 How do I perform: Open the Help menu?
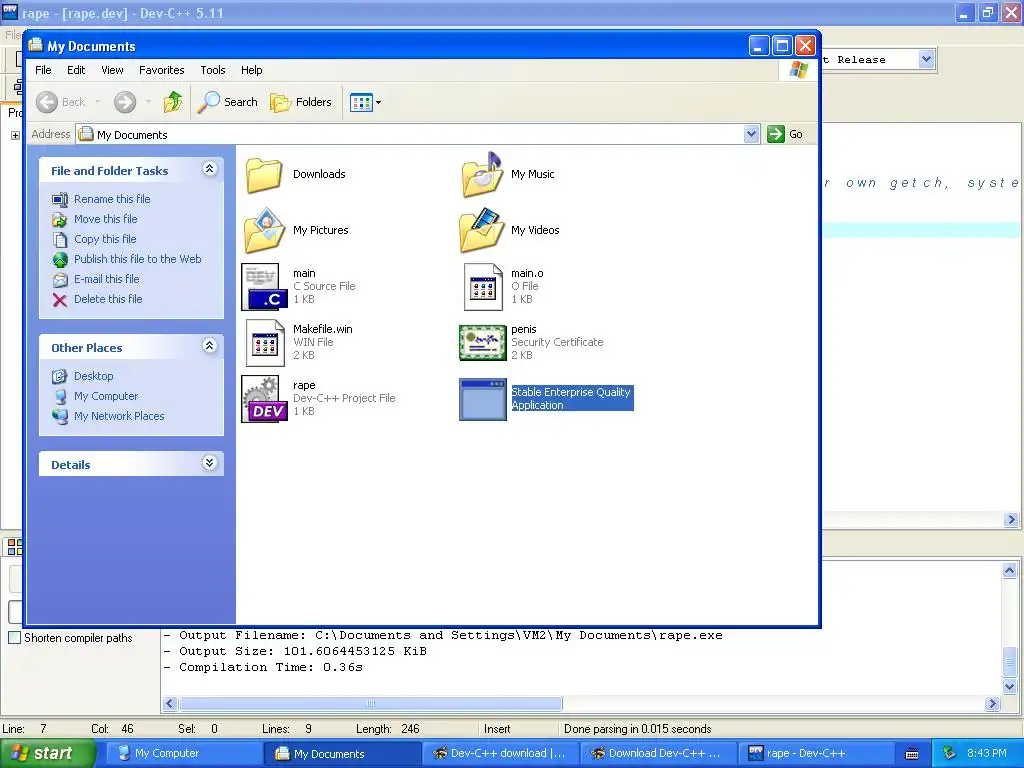[x=251, y=70]
